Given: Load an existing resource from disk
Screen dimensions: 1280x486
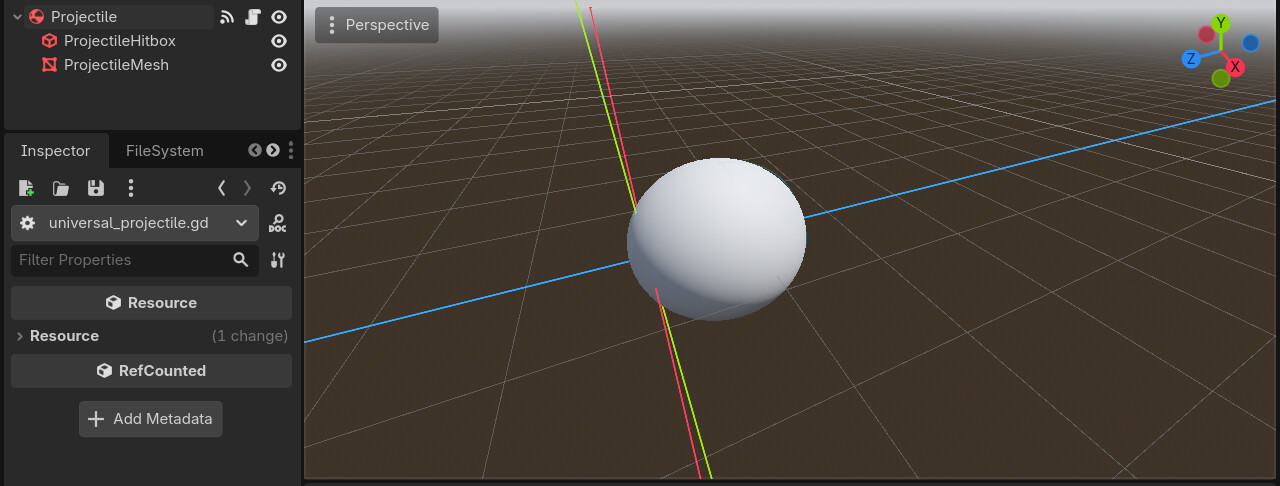Looking at the screenshot, I should point(61,188).
